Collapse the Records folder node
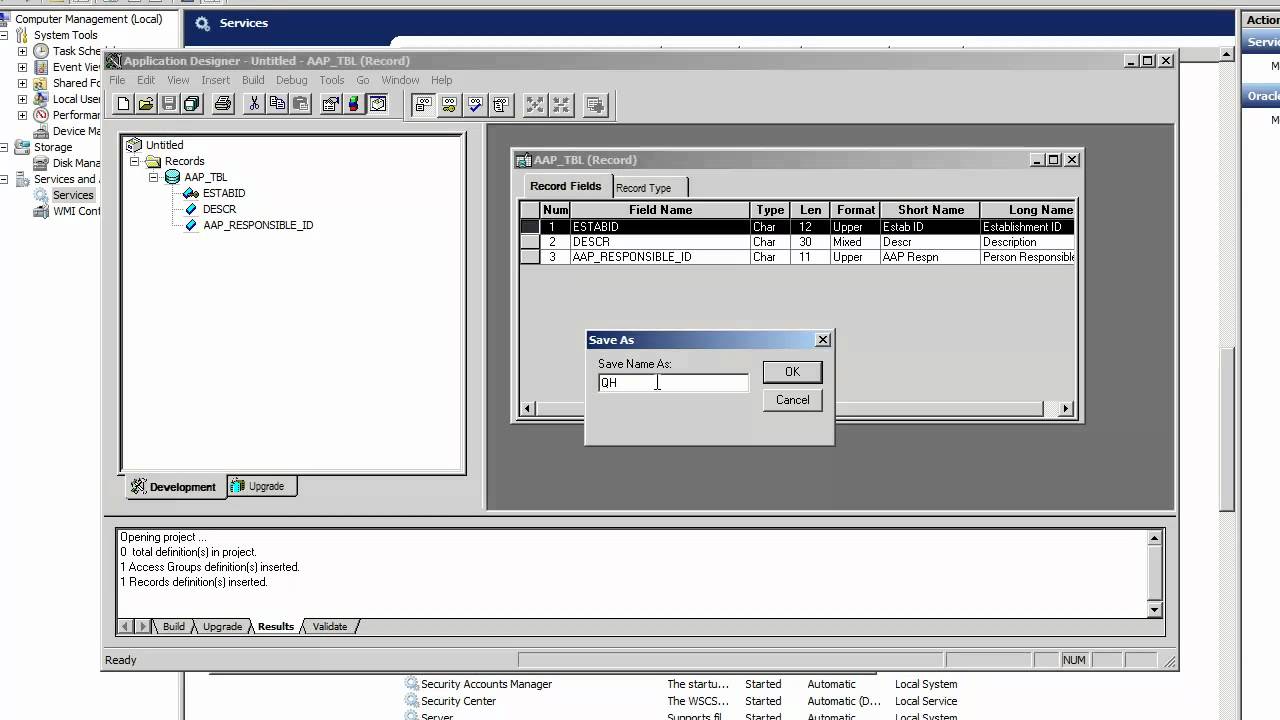This screenshot has height=720, width=1280. tap(134, 161)
